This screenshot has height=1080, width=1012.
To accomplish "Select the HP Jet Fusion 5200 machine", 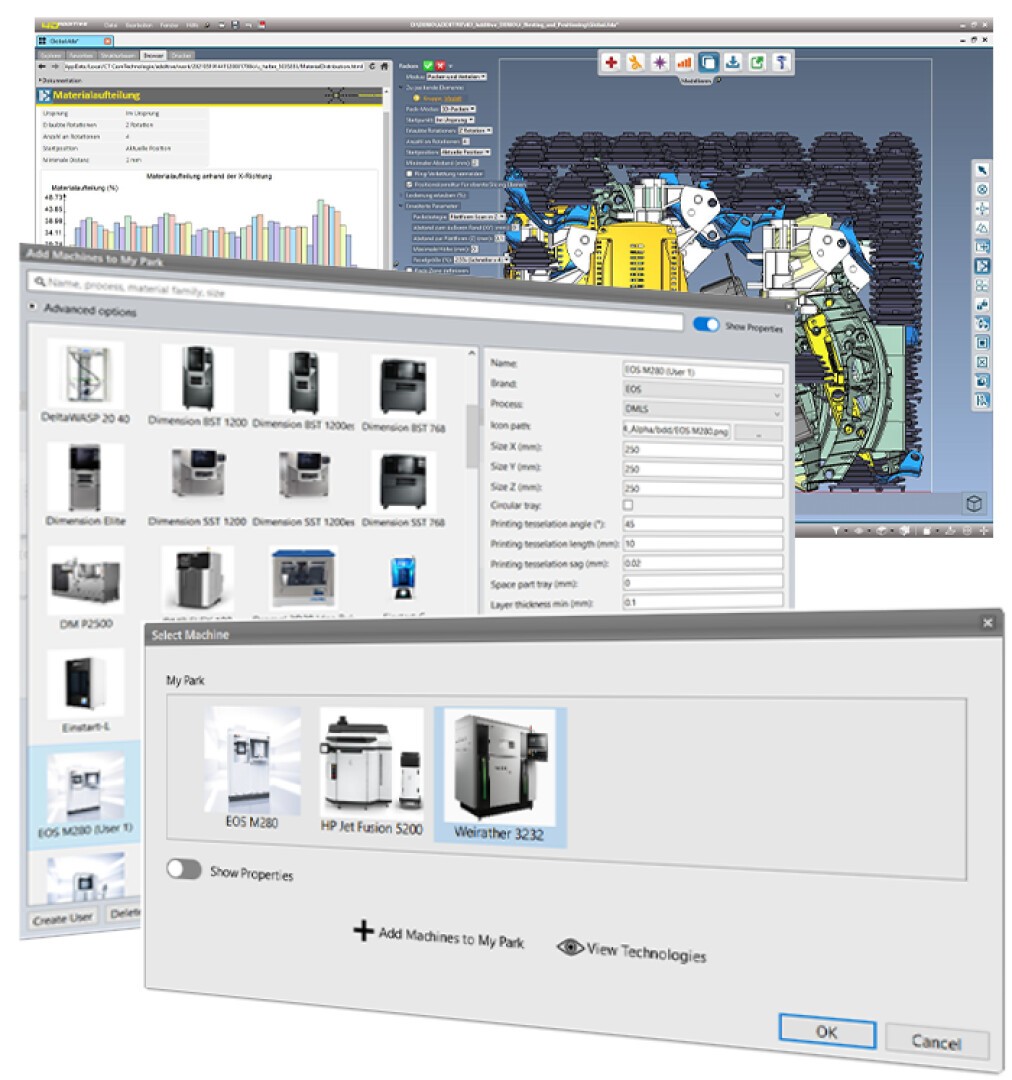I will [x=371, y=771].
